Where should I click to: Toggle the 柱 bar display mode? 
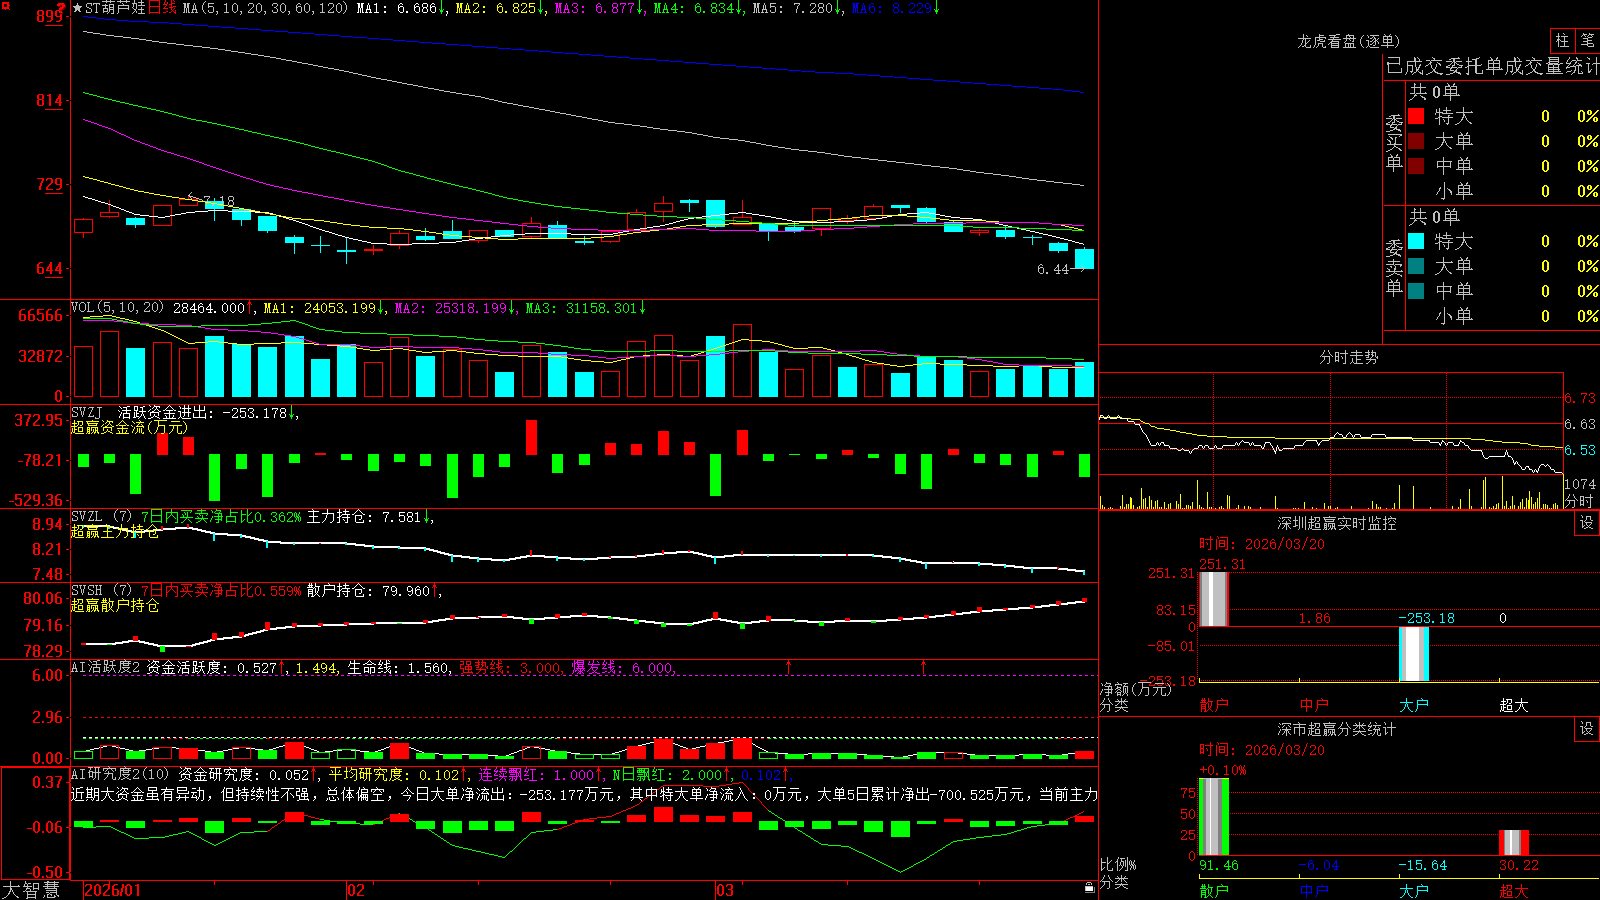(1562, 40)
